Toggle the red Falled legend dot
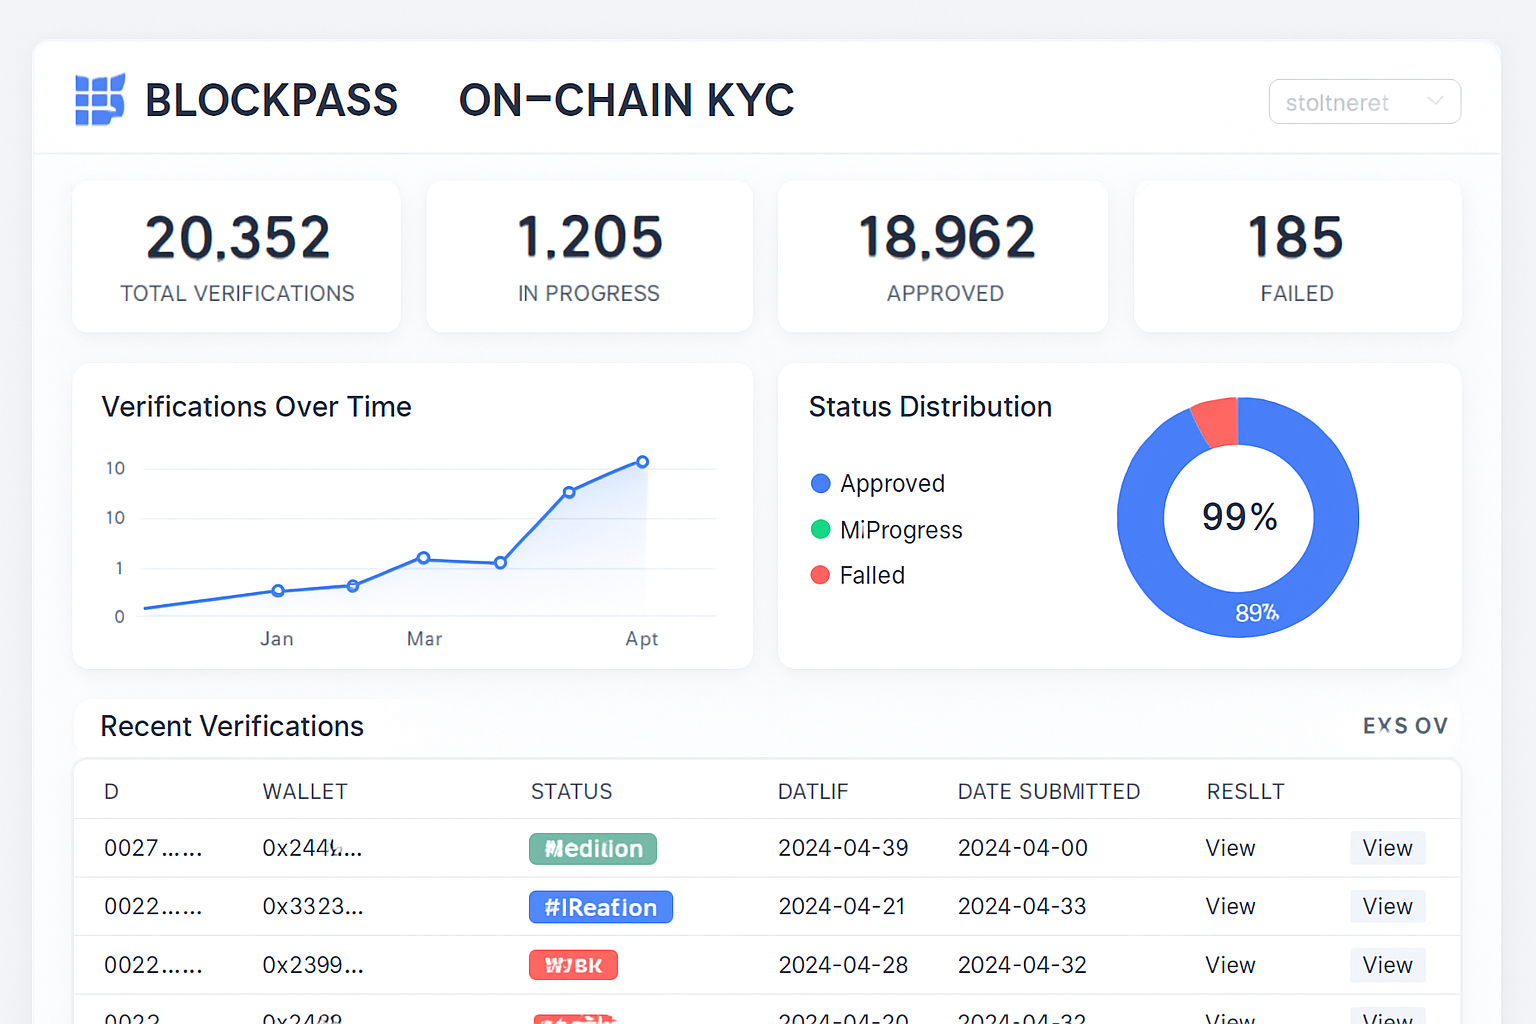Screen dimensions: 1536x1024 (x=820, y=575)
